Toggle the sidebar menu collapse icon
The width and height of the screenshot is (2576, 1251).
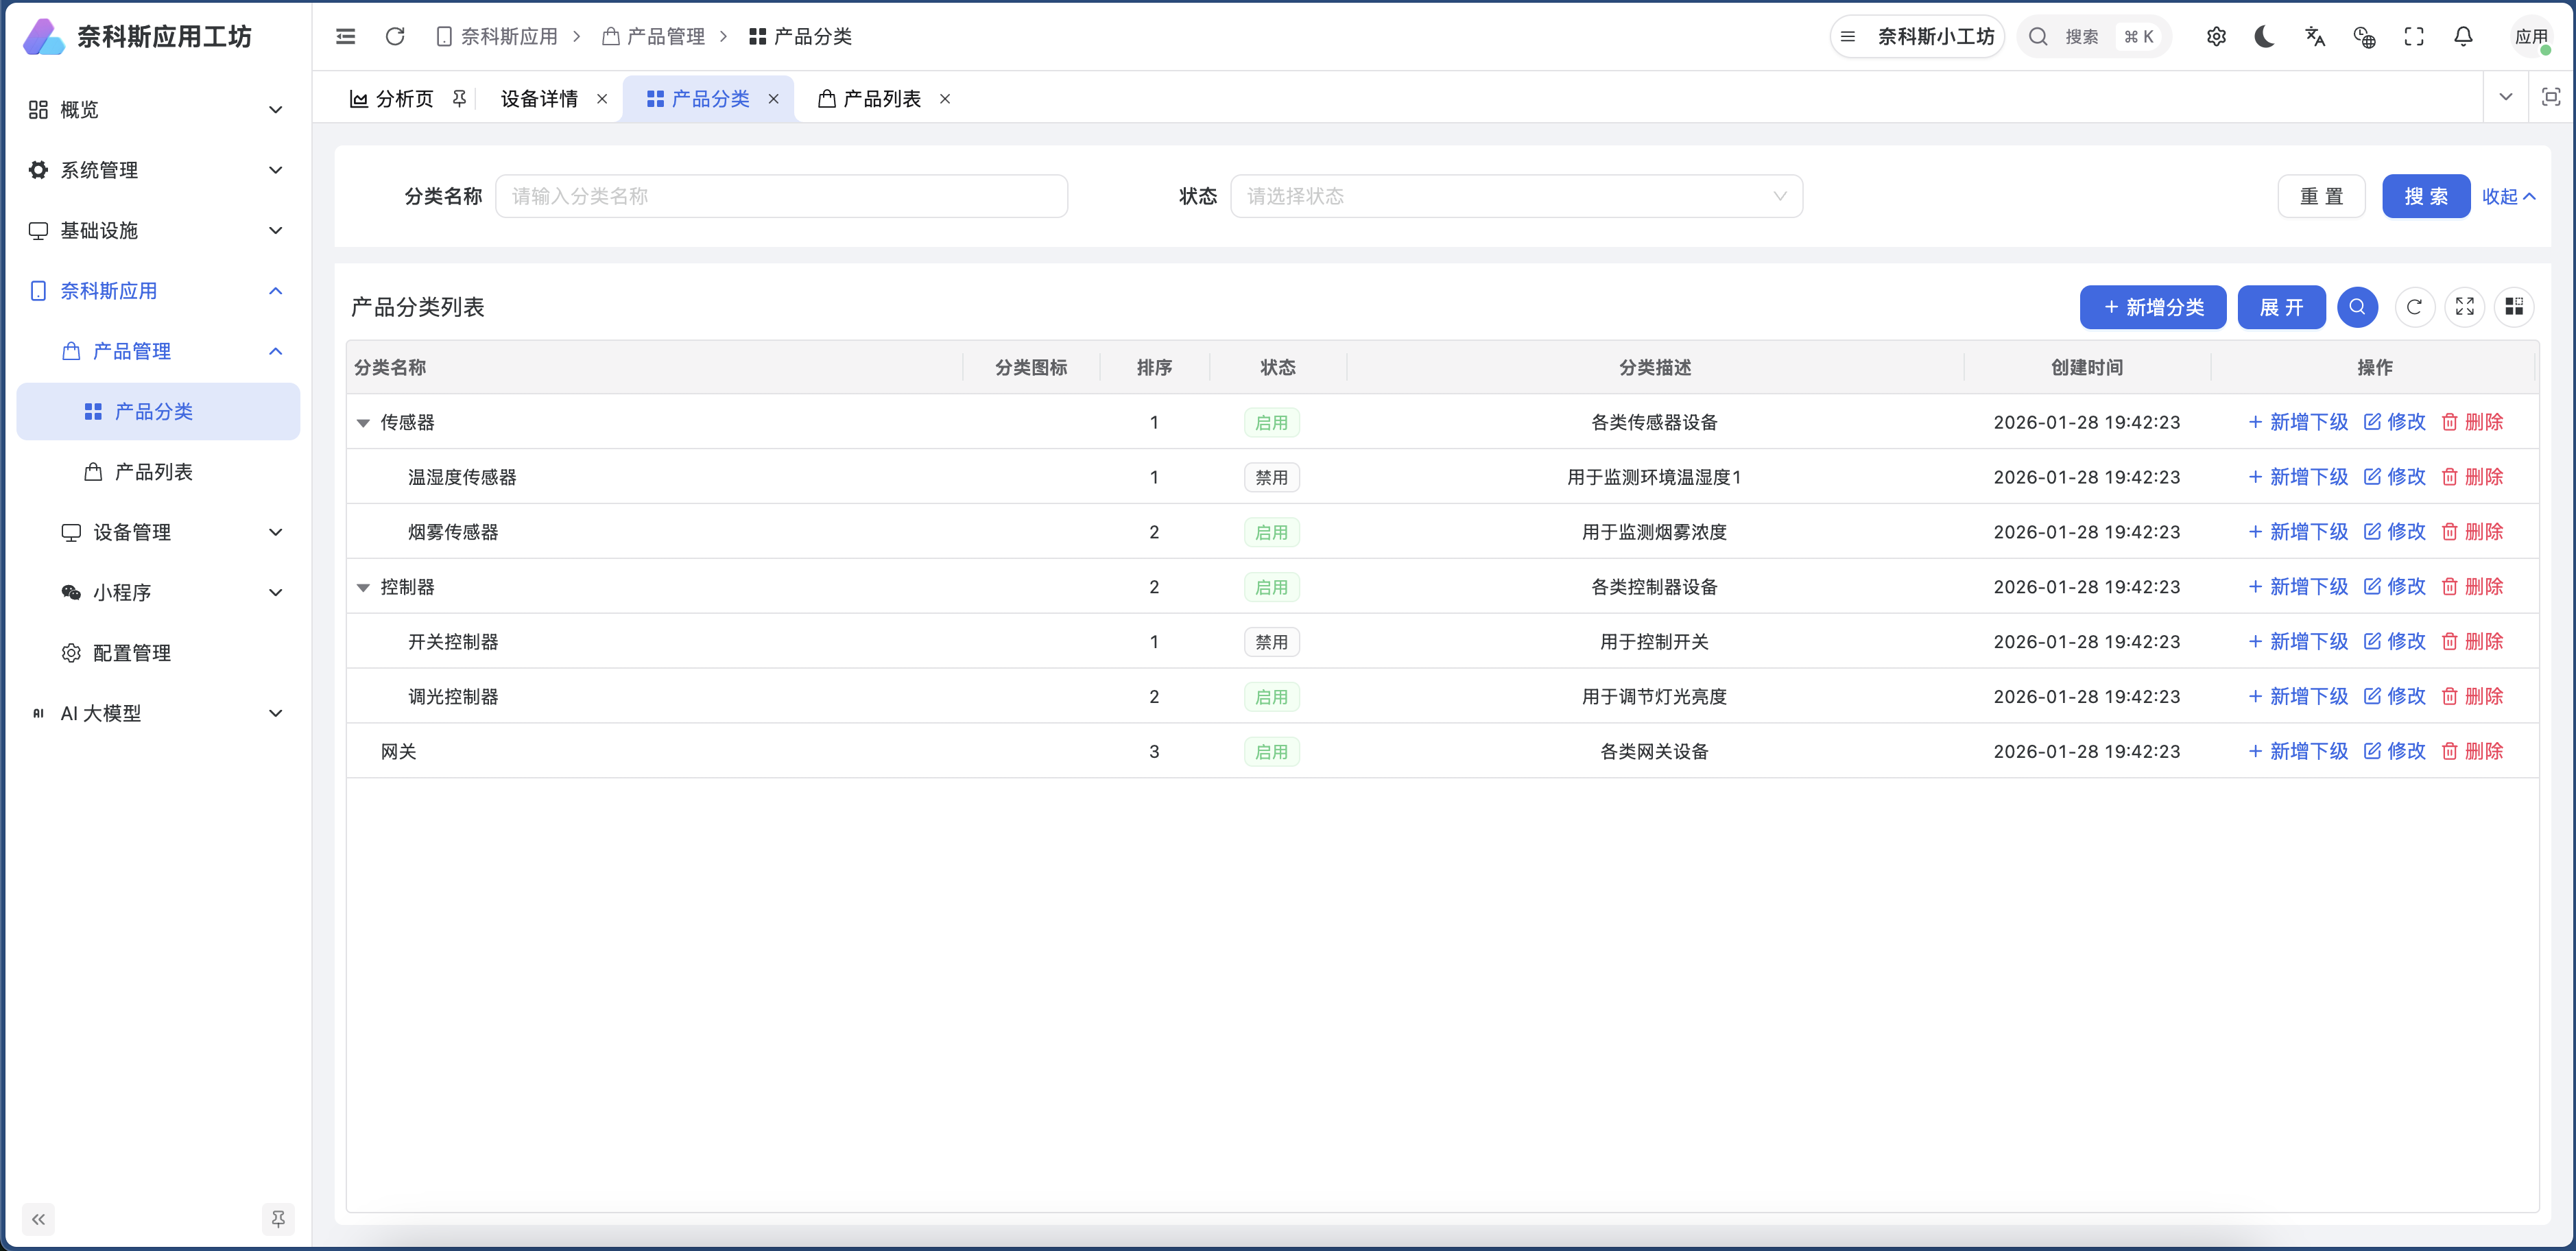346,37
